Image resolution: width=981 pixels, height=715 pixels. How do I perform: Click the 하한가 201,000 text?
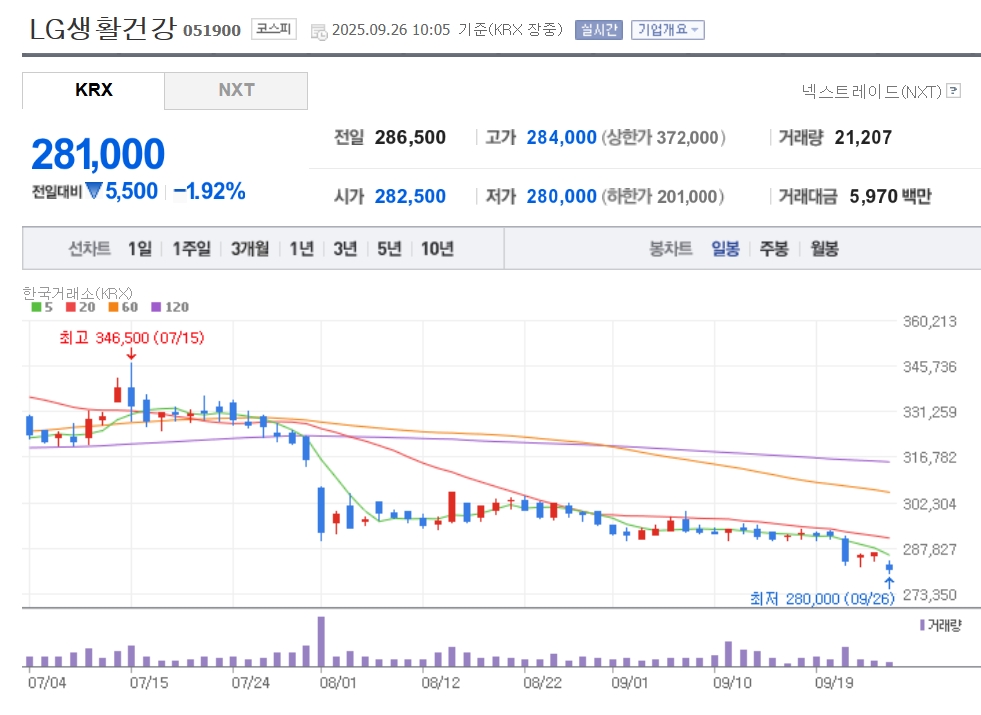coord(663,196)
